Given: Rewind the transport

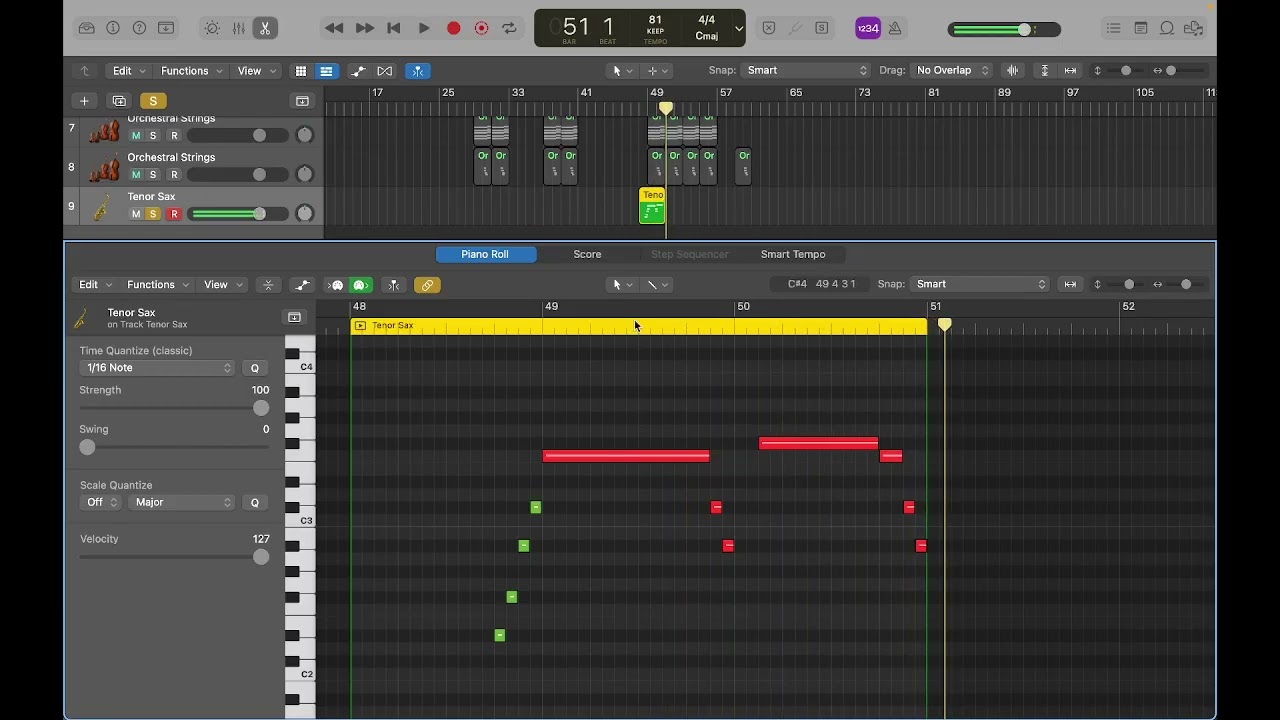Looking at the screenshot, I should tap(335, 28).
